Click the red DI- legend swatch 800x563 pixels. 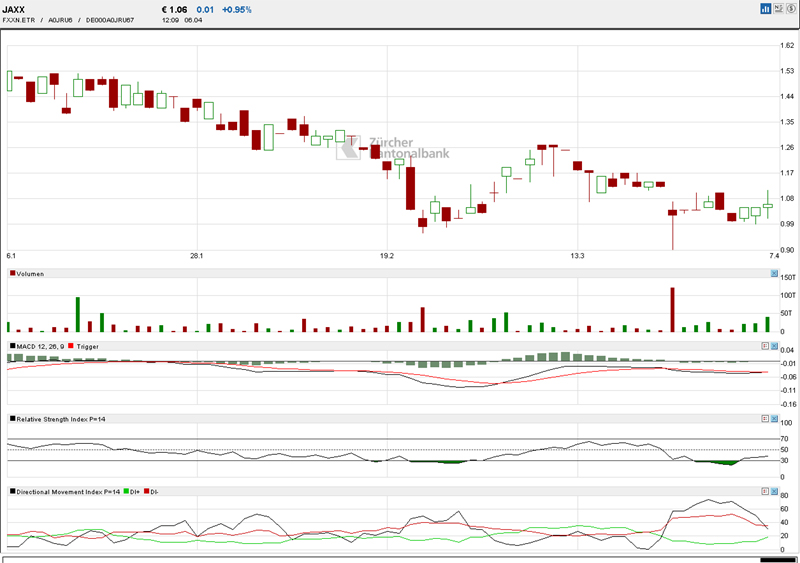(x=147, y=491)
